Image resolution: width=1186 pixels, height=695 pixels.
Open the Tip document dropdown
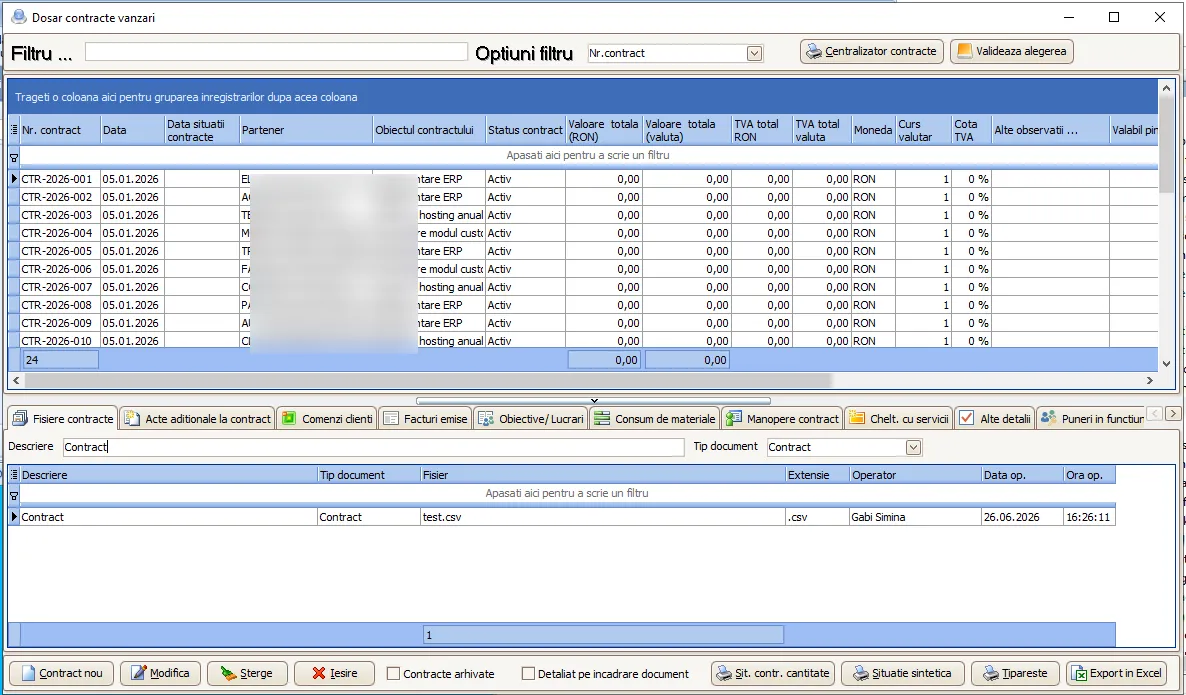click(x=914, y=447)
